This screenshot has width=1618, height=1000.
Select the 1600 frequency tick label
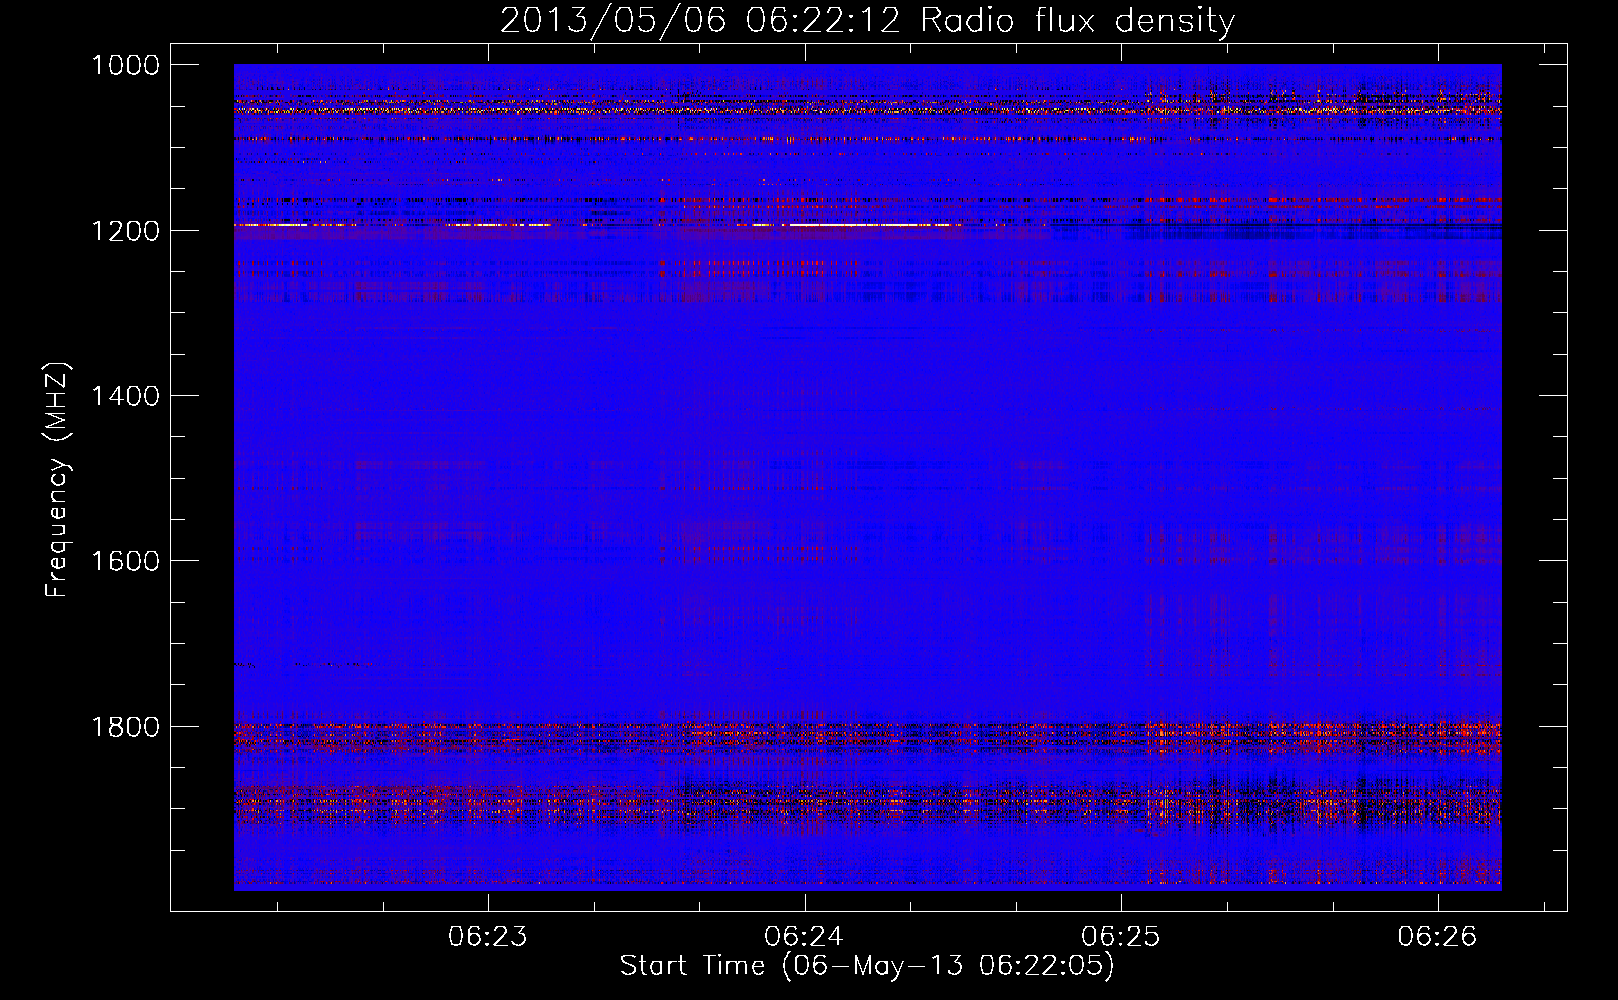pos(125,561)
